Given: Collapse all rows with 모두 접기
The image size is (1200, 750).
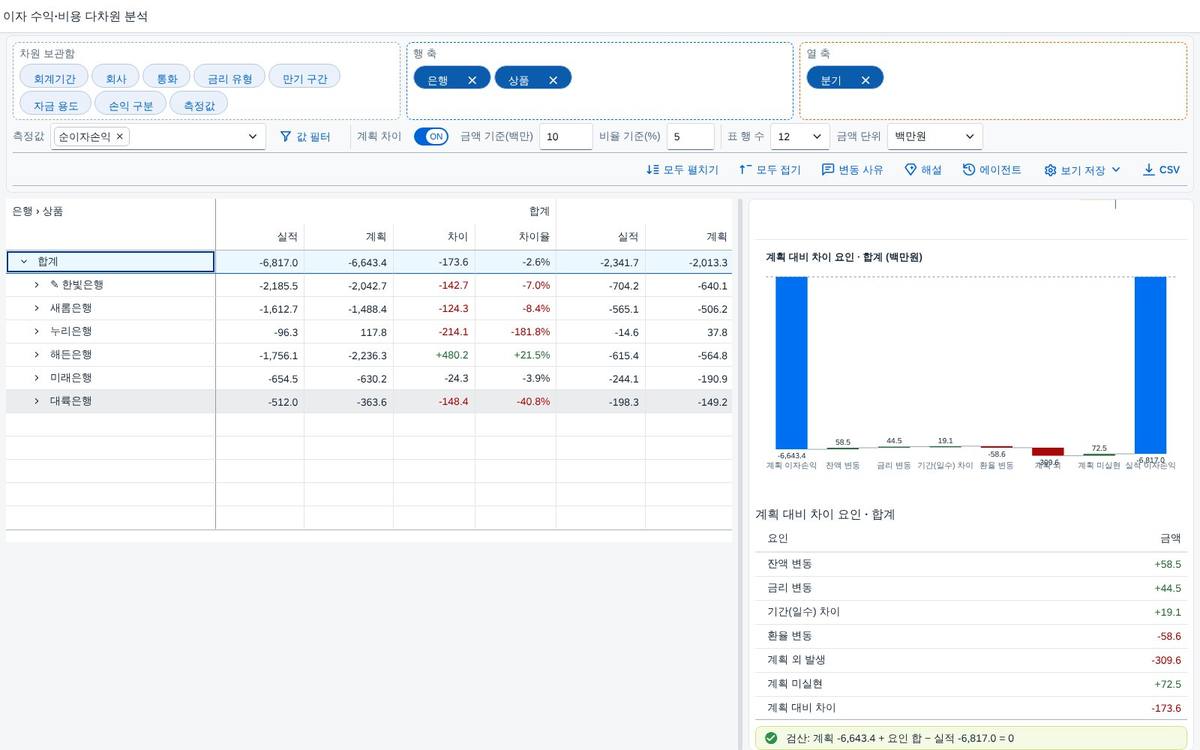Looking at the screenshot, I should (x=769, y=170).
